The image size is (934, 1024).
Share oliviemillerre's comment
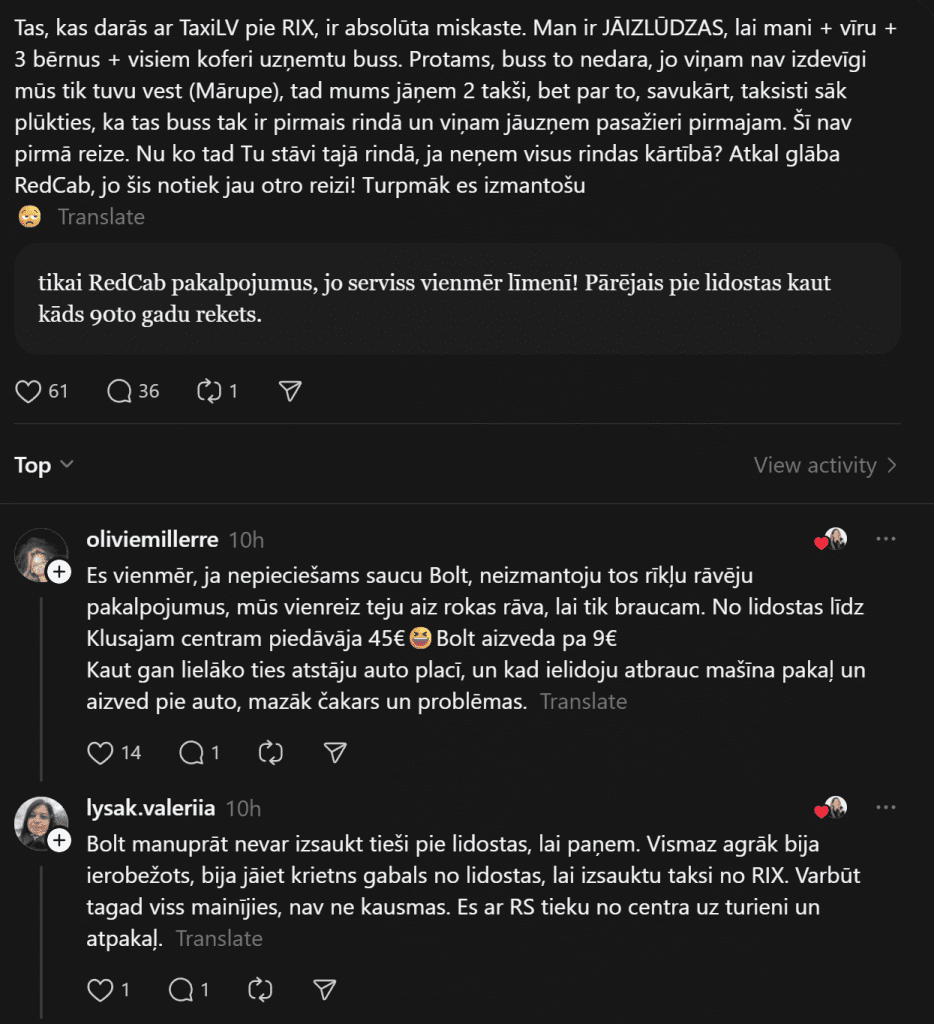(336, 752)
